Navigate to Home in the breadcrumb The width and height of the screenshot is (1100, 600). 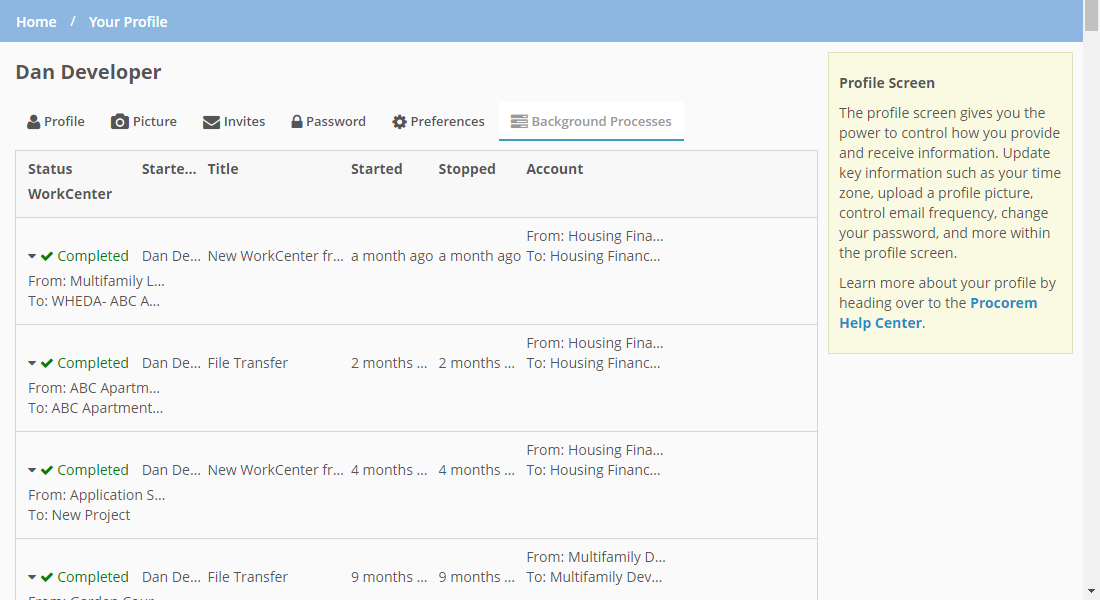36,22
